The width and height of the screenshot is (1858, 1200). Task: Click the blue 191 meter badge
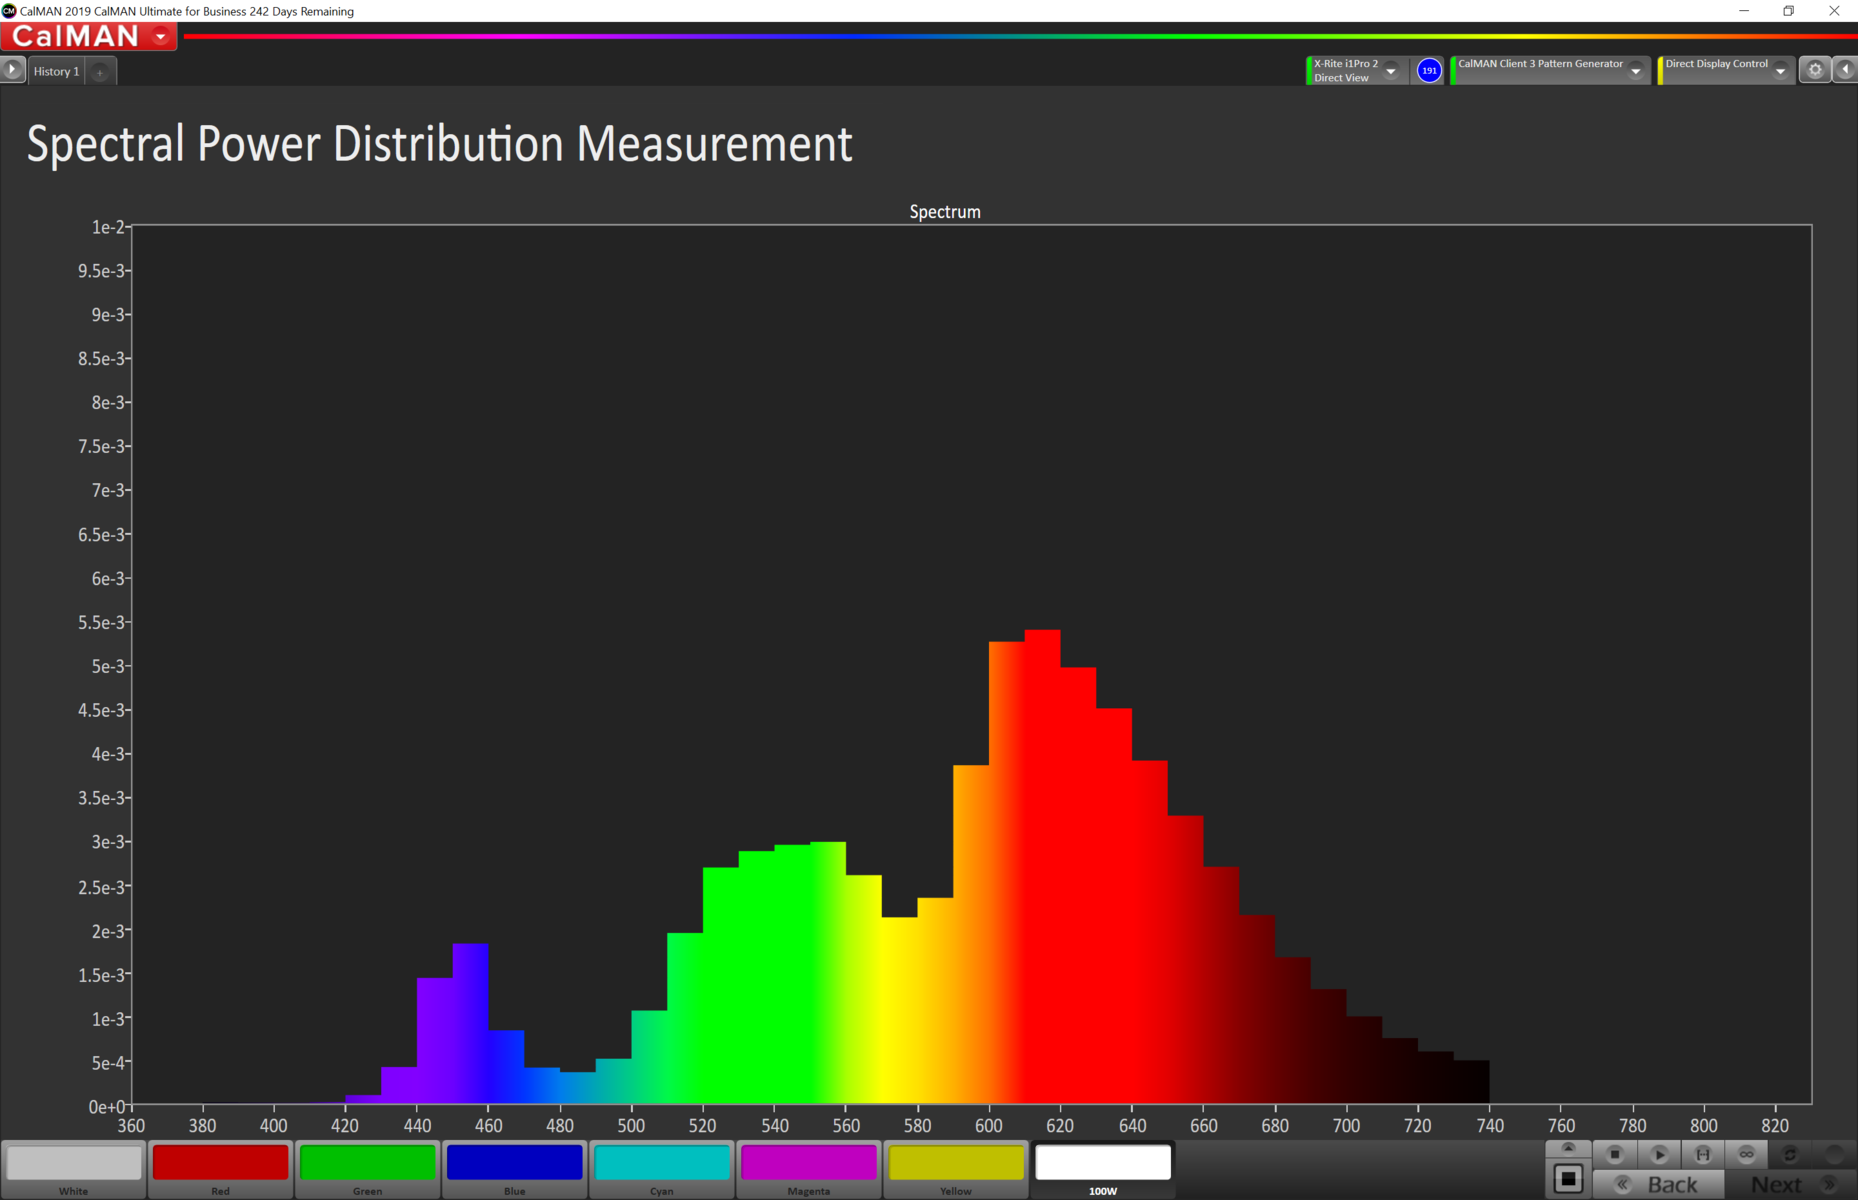point(1429,70)
